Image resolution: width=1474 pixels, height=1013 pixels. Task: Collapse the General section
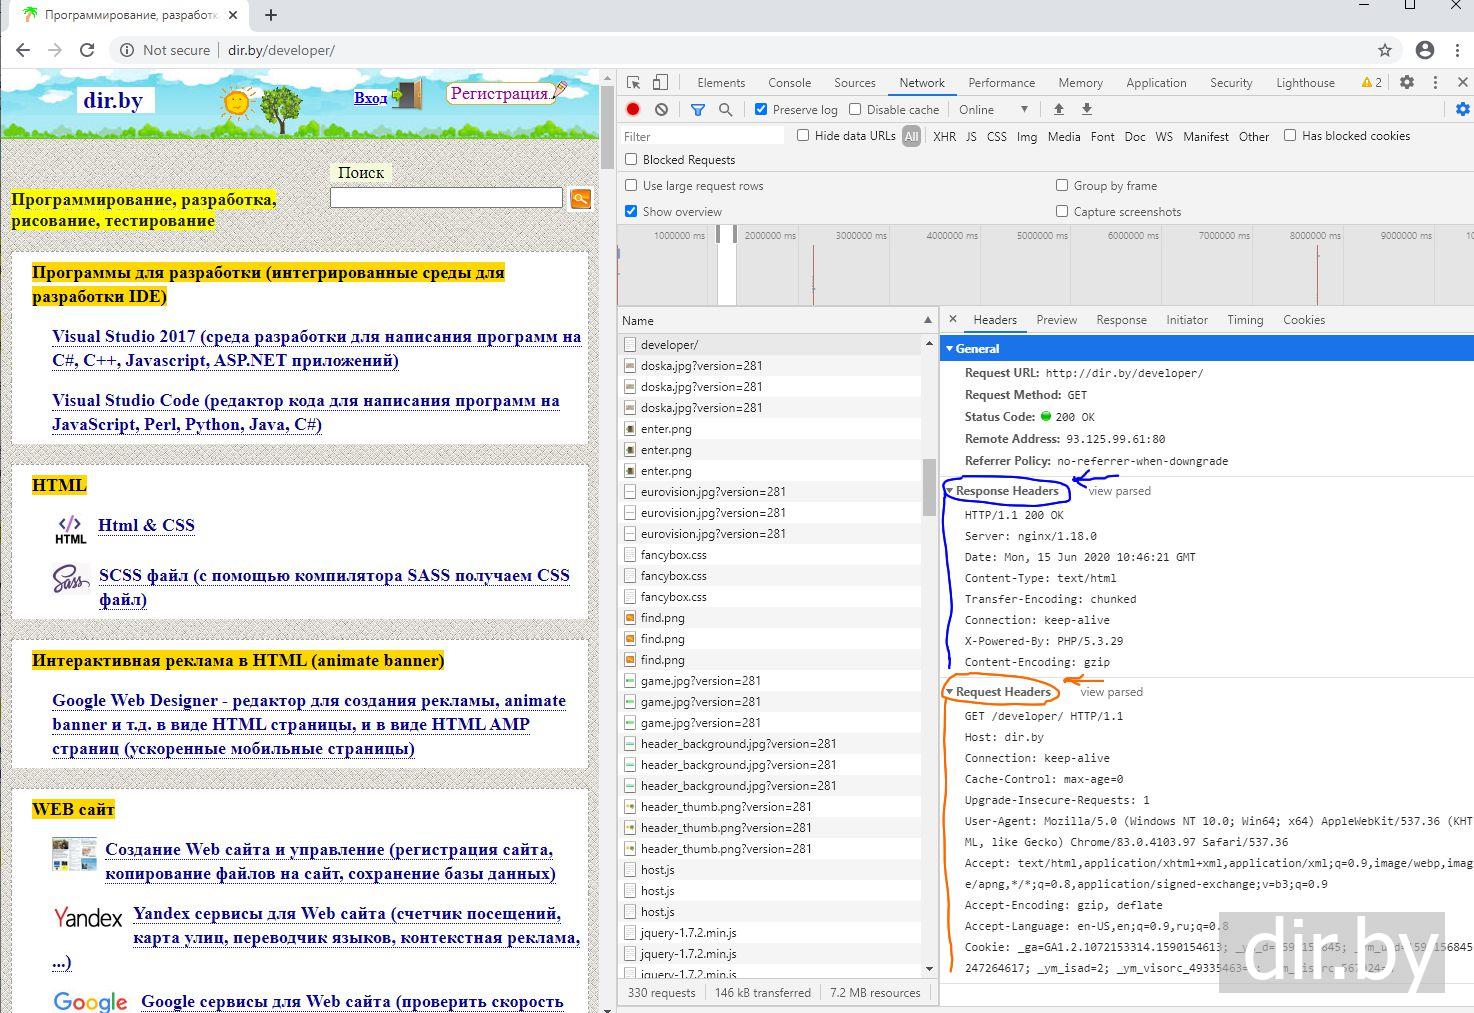click(976, 349)
